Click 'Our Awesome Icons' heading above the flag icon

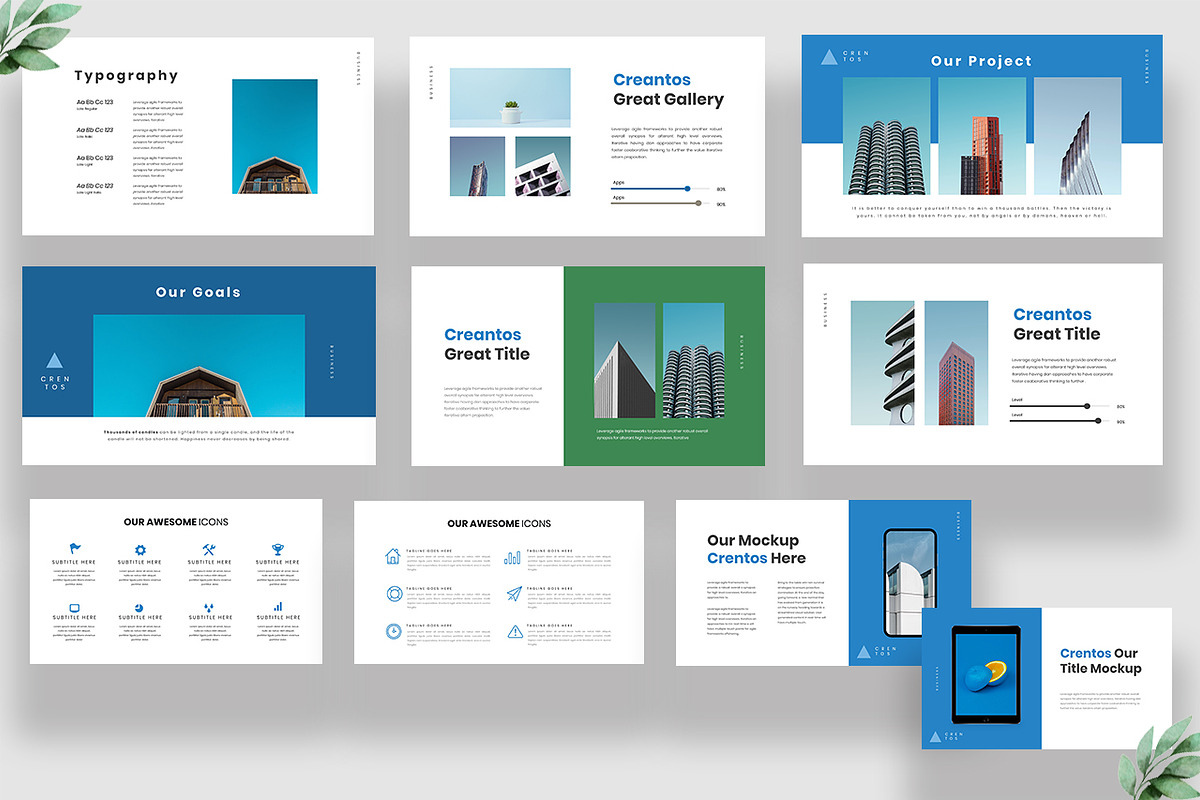tap(176, 522)
